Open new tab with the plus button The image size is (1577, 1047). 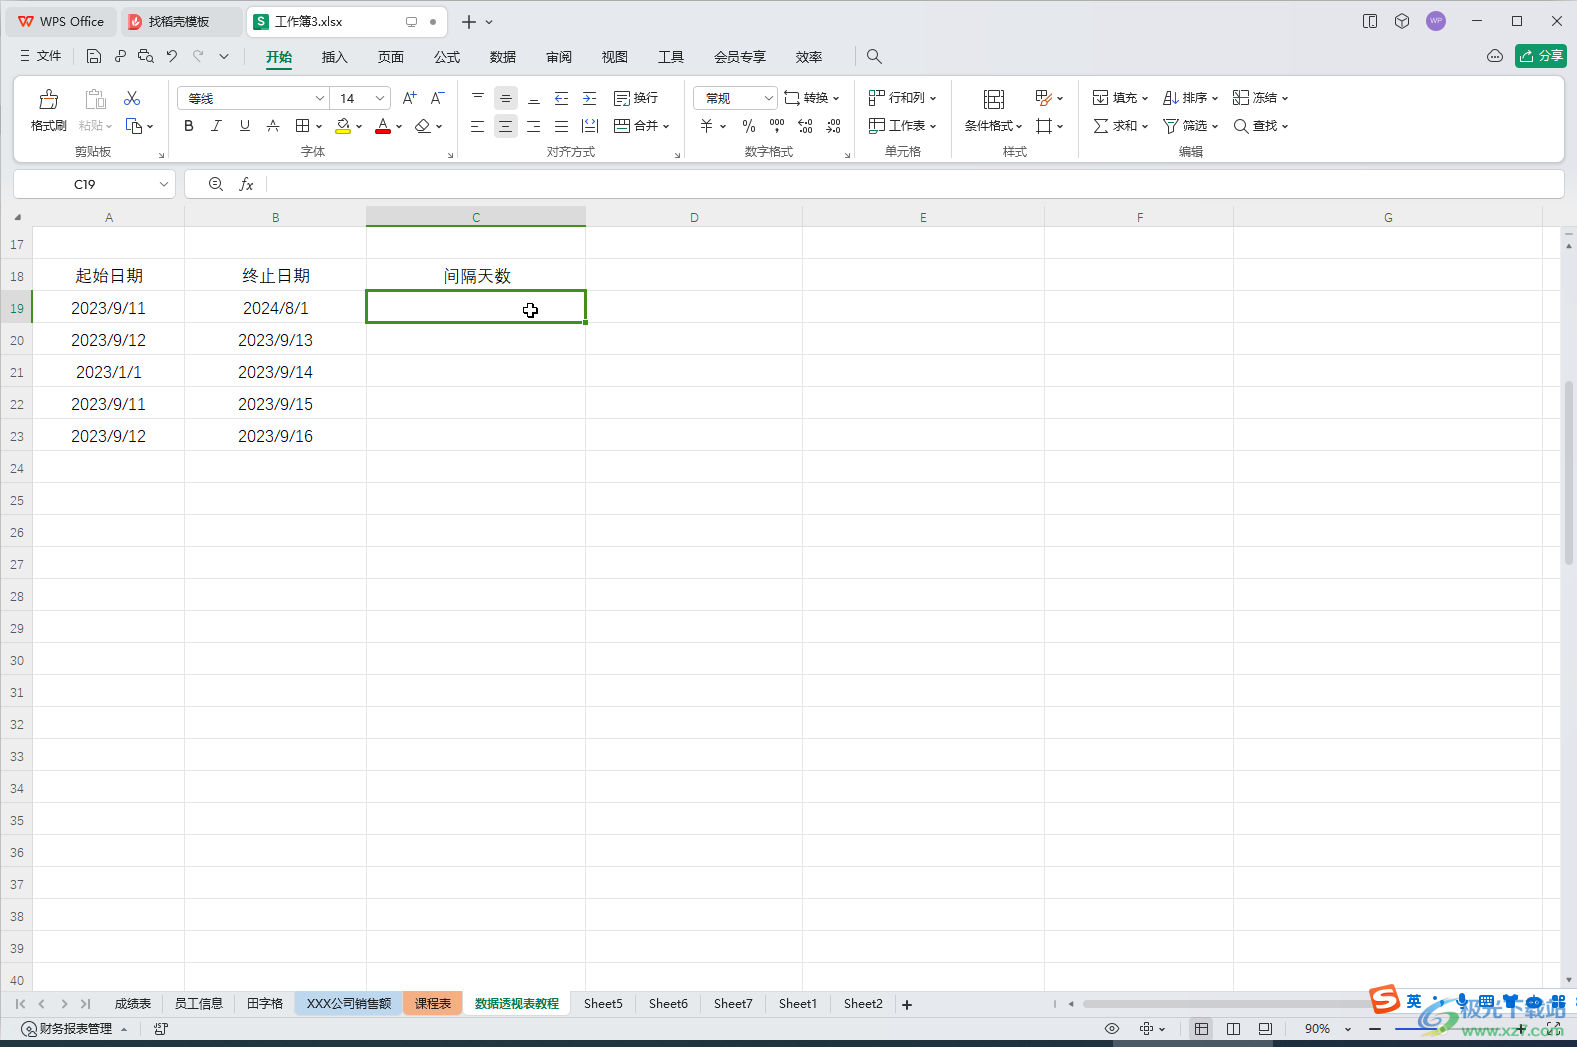click(x=469, y=21)
